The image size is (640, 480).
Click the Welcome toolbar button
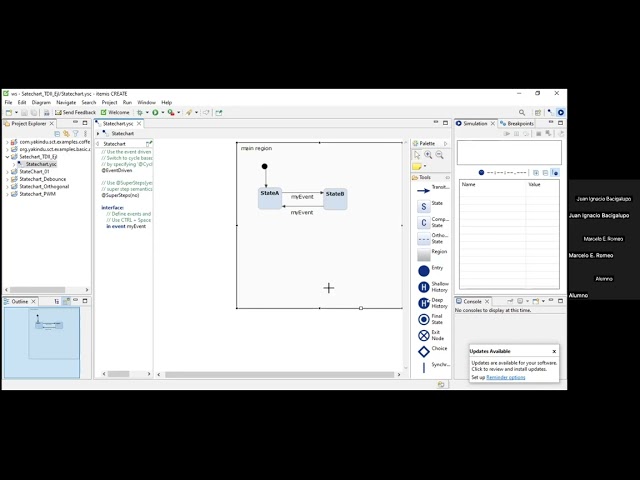[115, 113]
